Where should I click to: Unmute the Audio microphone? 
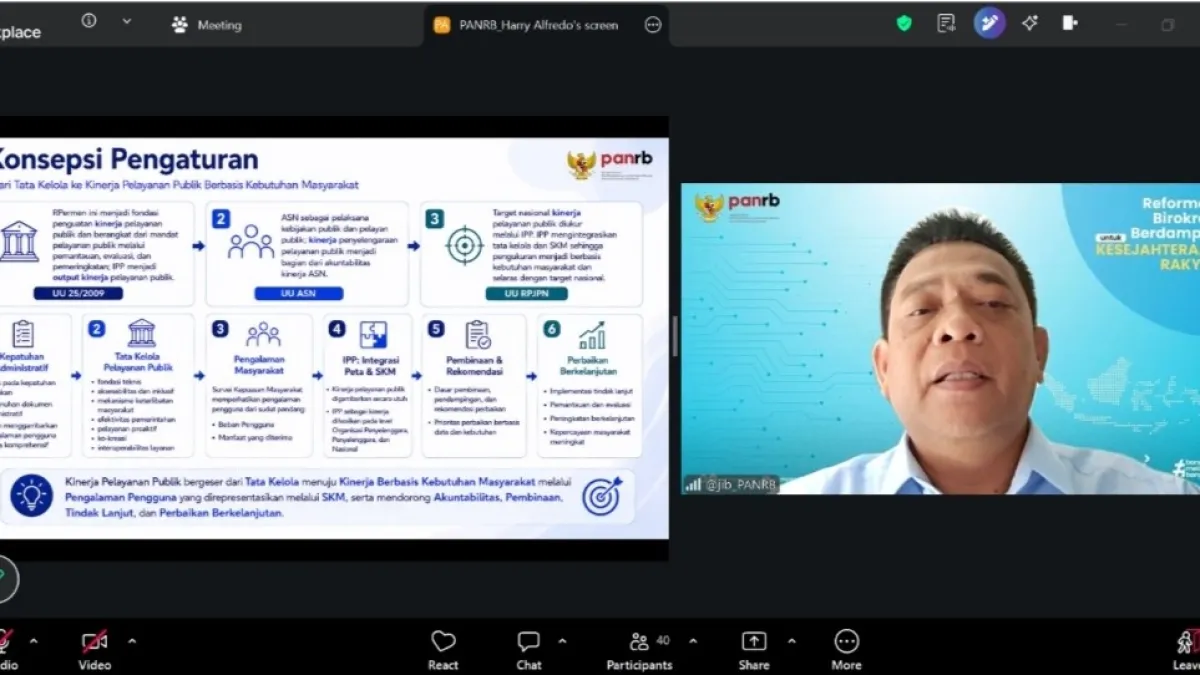coord(6,650)
